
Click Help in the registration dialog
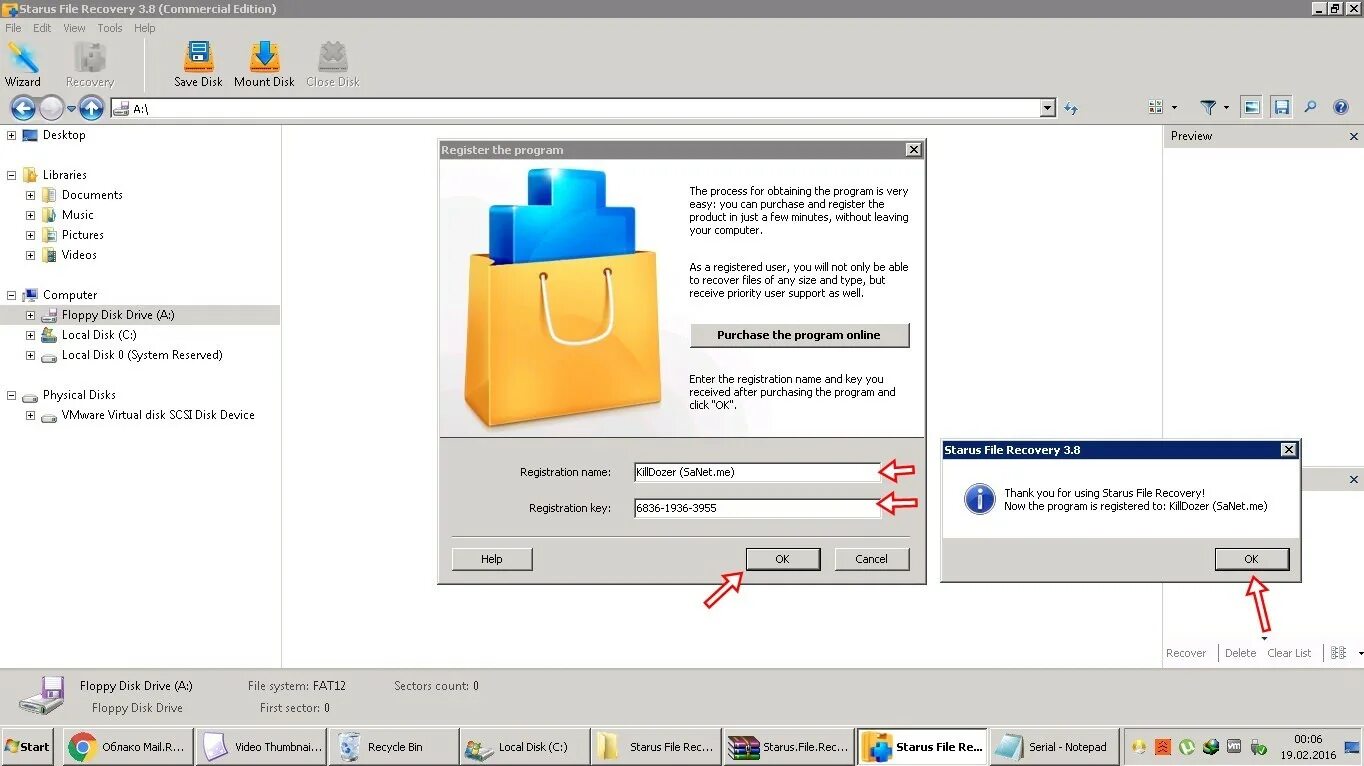pos(491,559)
